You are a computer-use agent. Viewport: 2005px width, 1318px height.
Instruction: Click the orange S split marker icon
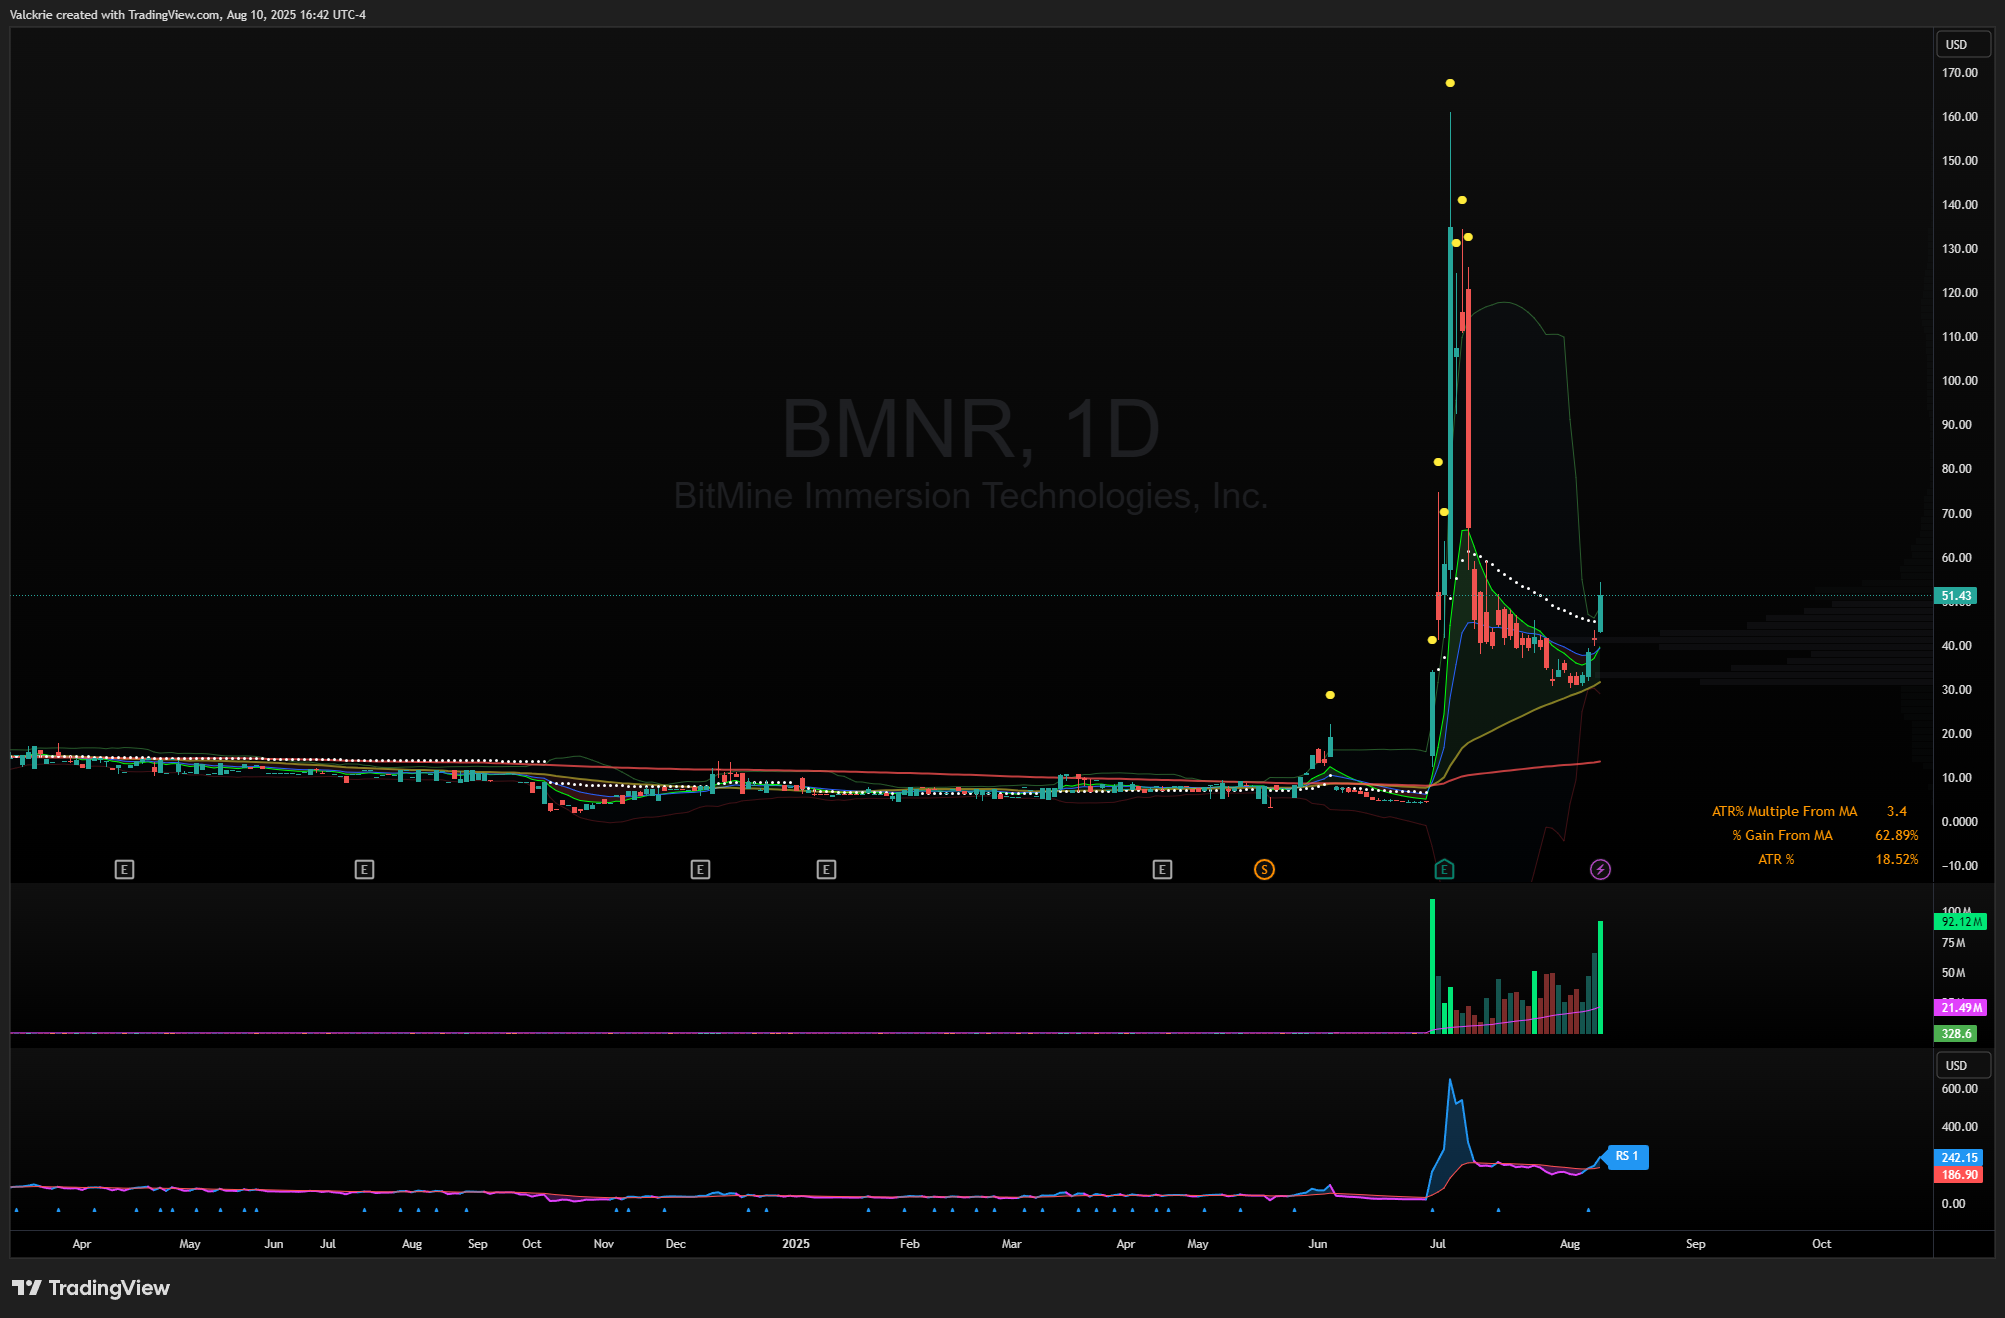tap(1264, 869)
